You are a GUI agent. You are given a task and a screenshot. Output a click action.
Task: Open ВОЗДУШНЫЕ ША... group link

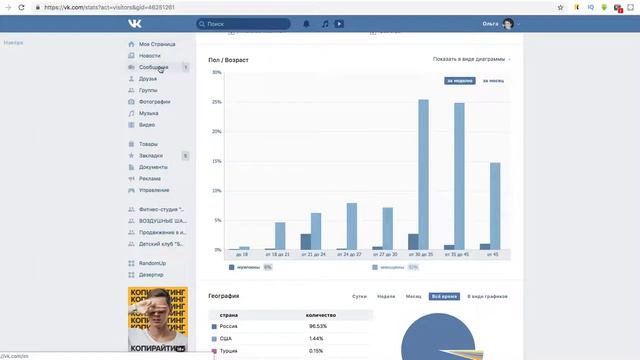(x=163, y=221)
